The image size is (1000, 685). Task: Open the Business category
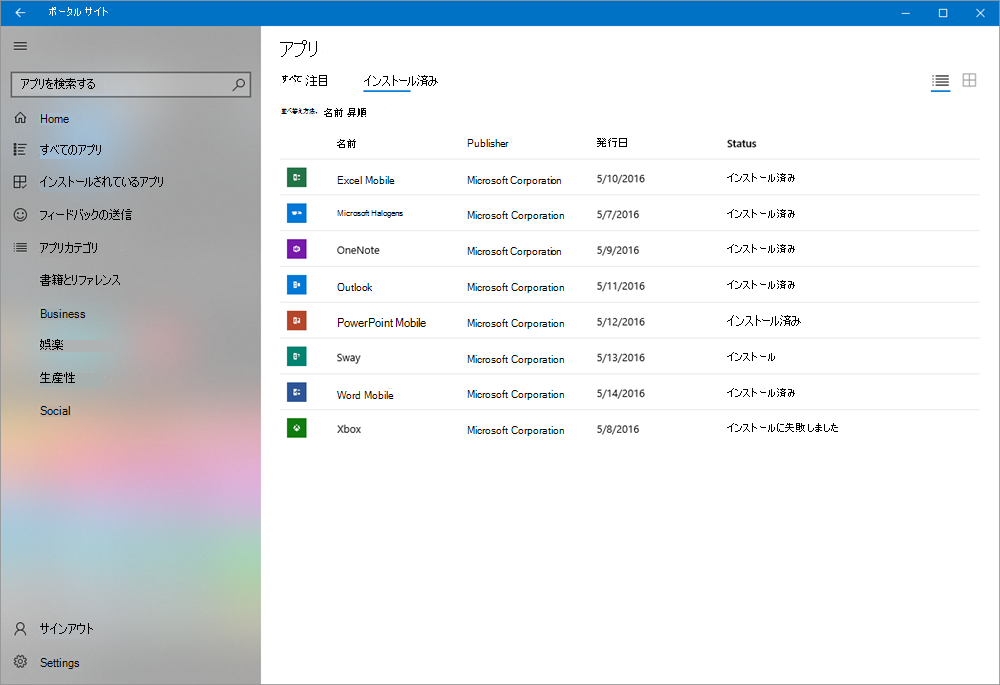(x=62, y=314)
